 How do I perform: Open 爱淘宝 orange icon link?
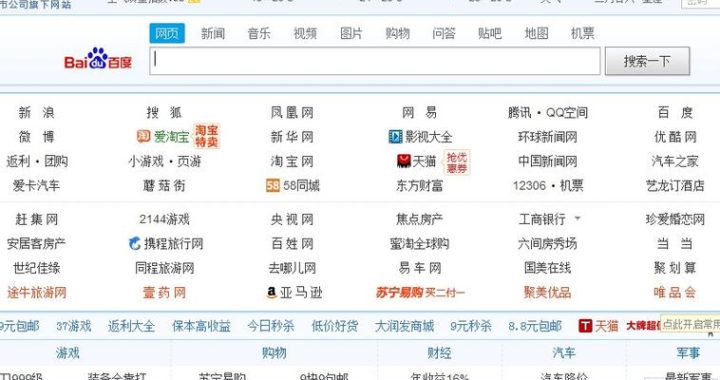[x=143, y=136]
